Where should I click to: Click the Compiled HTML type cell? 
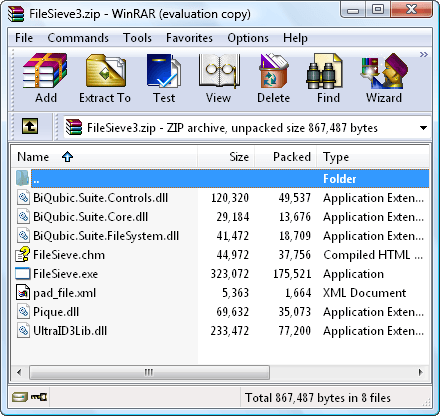pos(373,255)
